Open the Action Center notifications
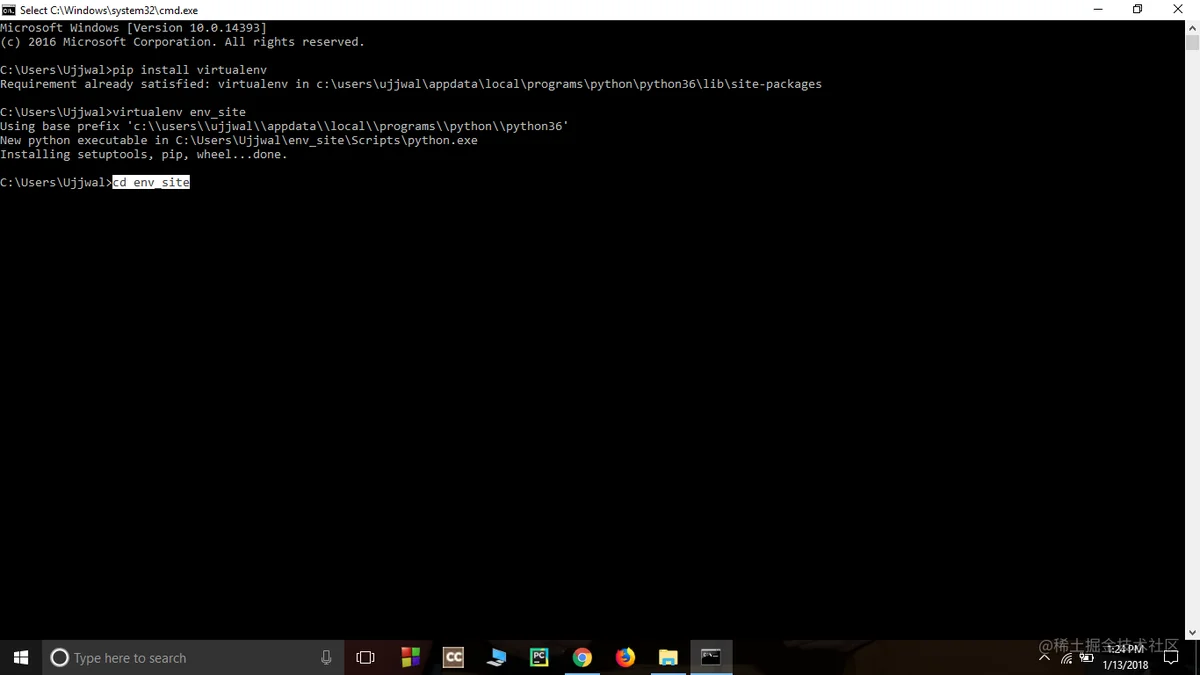 coord(1171,657)
